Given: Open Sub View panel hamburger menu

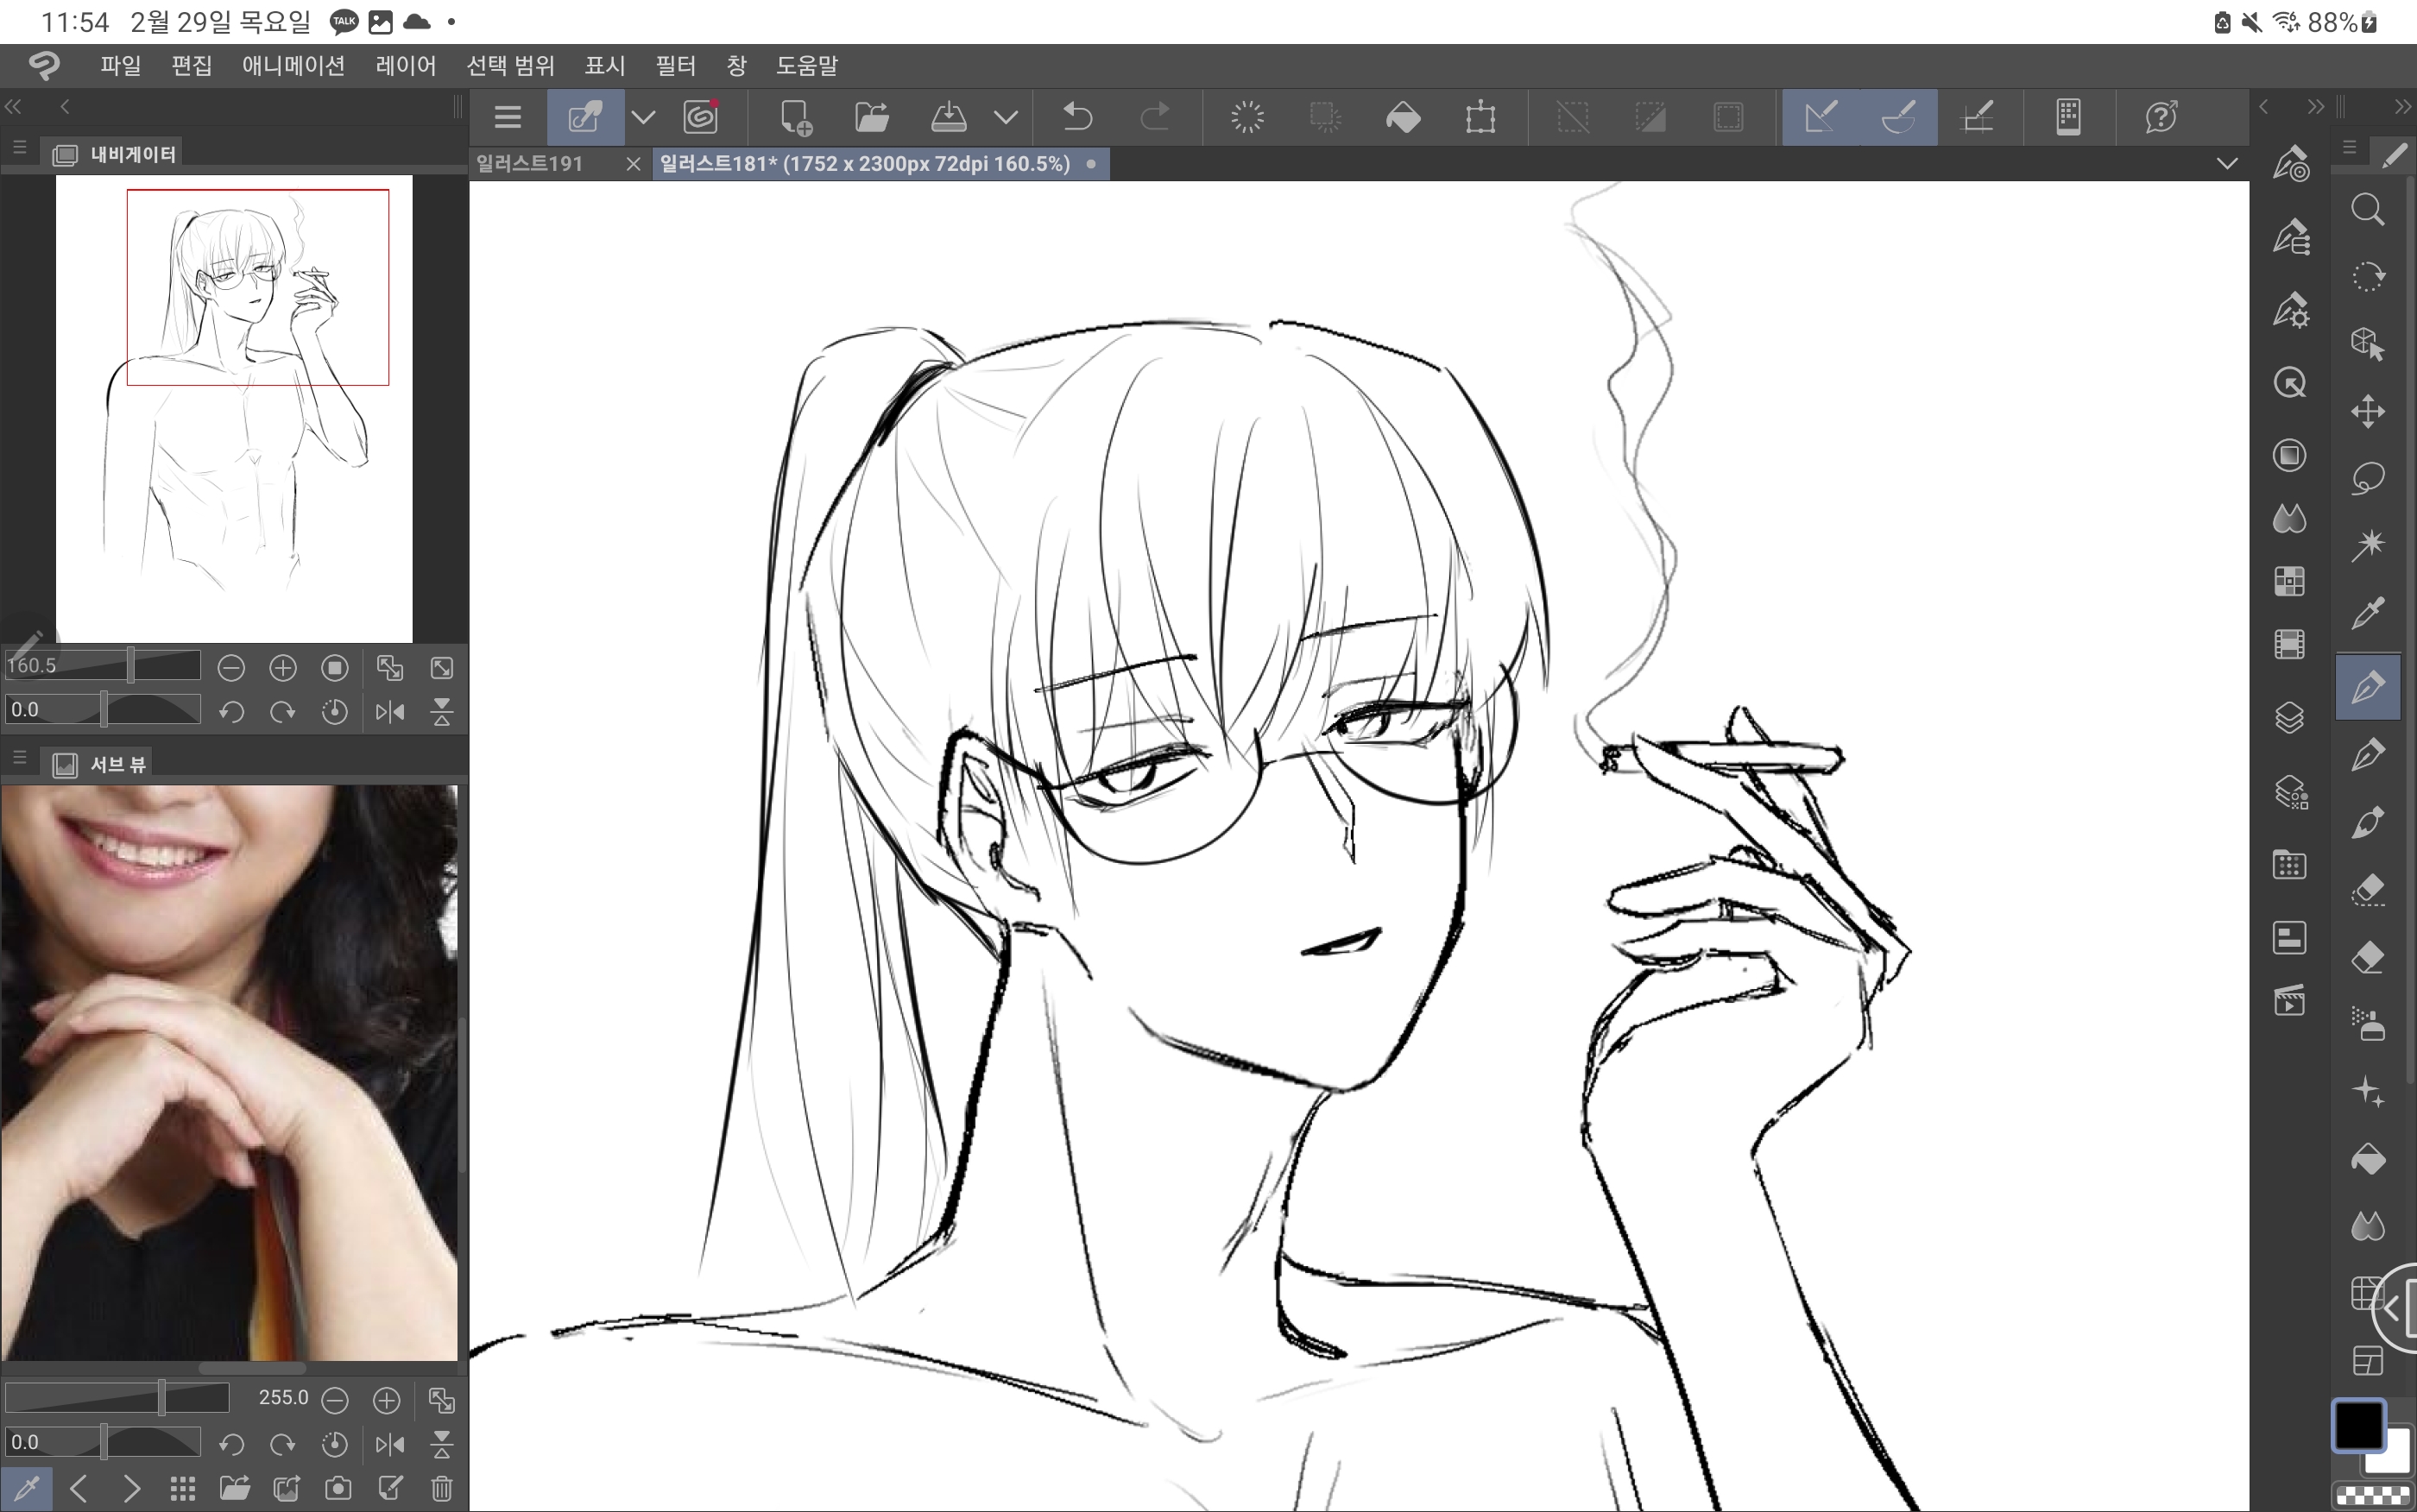Looking at the screenshot, I should 19,758.
